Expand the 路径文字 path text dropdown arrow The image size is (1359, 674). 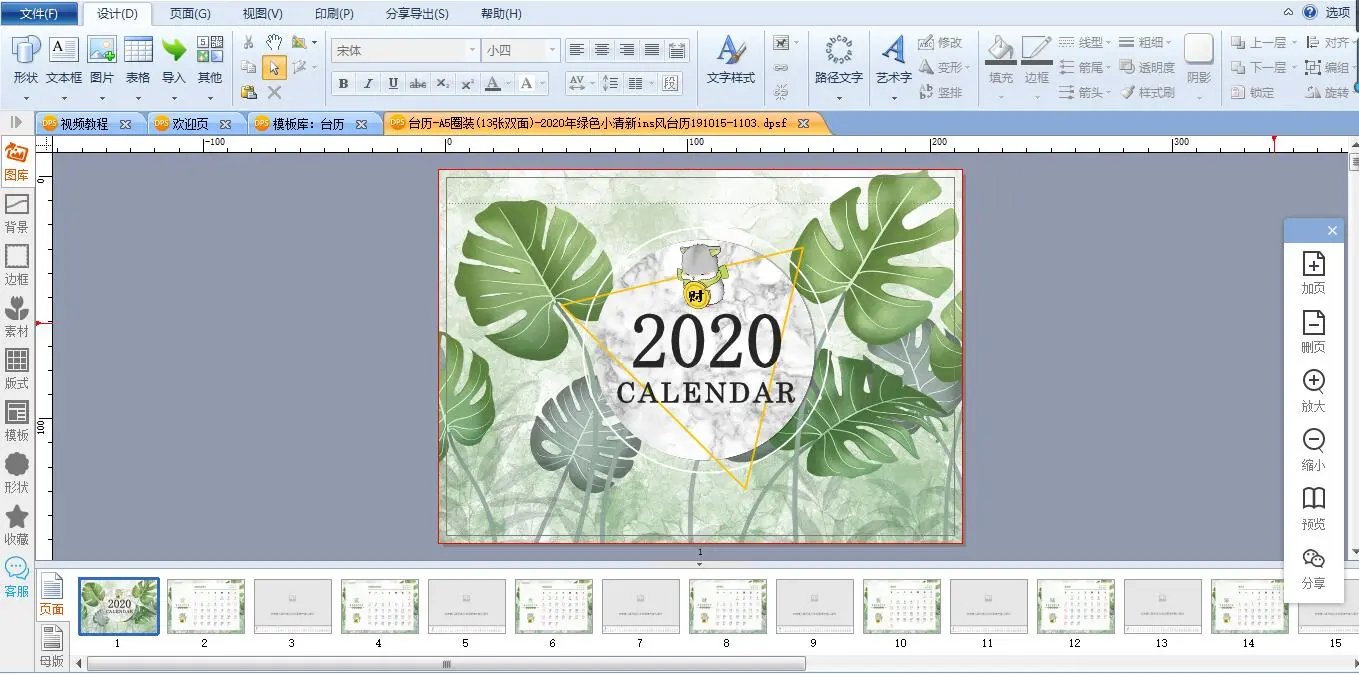pyautogui.click(x=838, y=98)
